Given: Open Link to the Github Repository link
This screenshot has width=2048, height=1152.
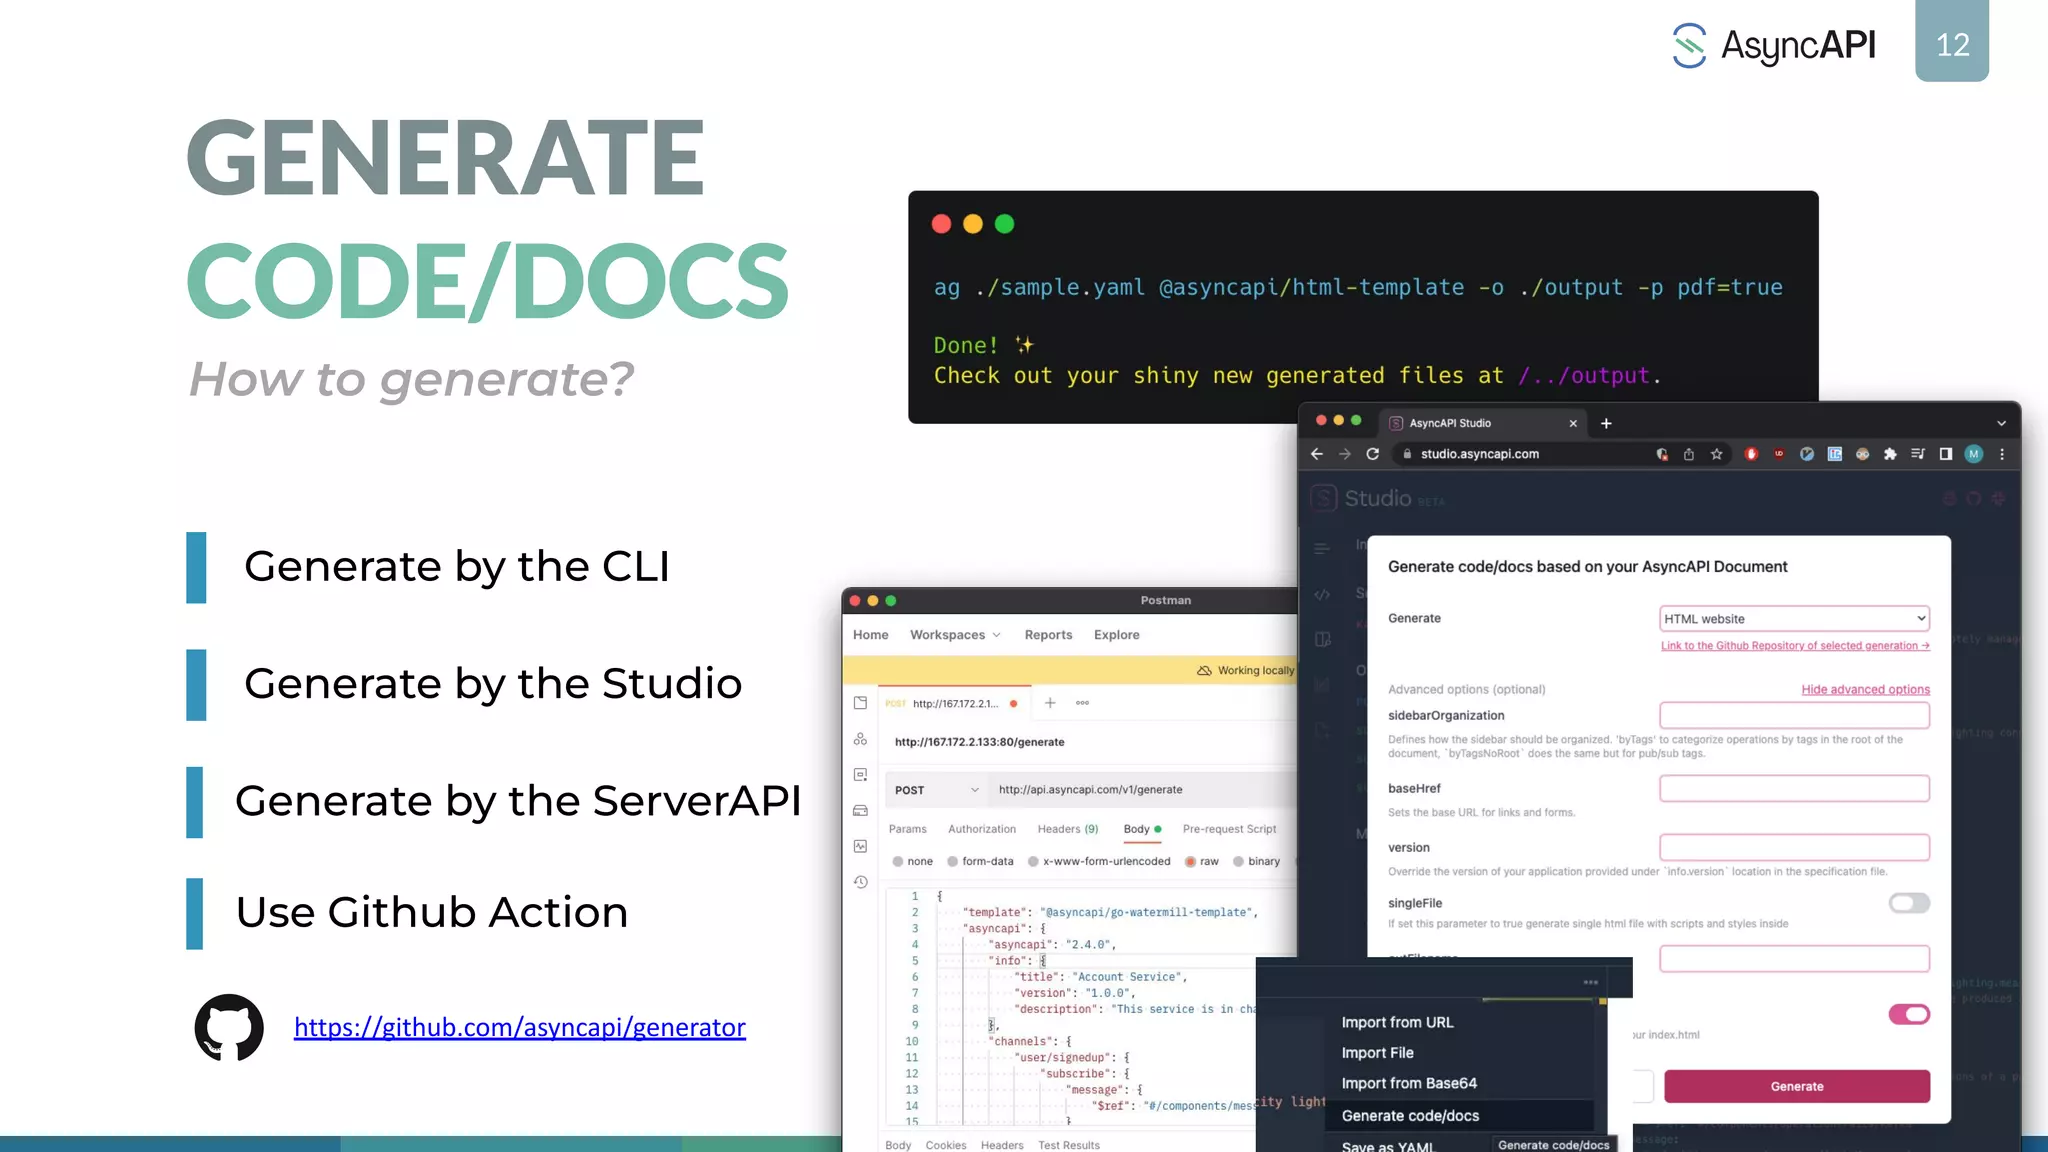Looking at the screenshot, I should pyautogui.click(x=1795, y=646).
